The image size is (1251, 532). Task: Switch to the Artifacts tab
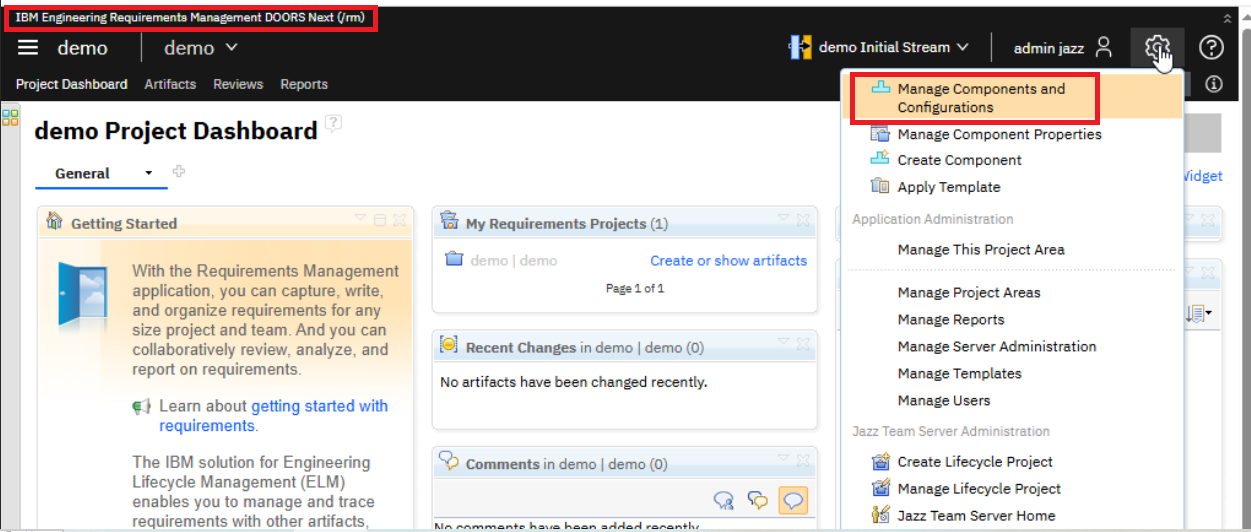click(170, 85)
